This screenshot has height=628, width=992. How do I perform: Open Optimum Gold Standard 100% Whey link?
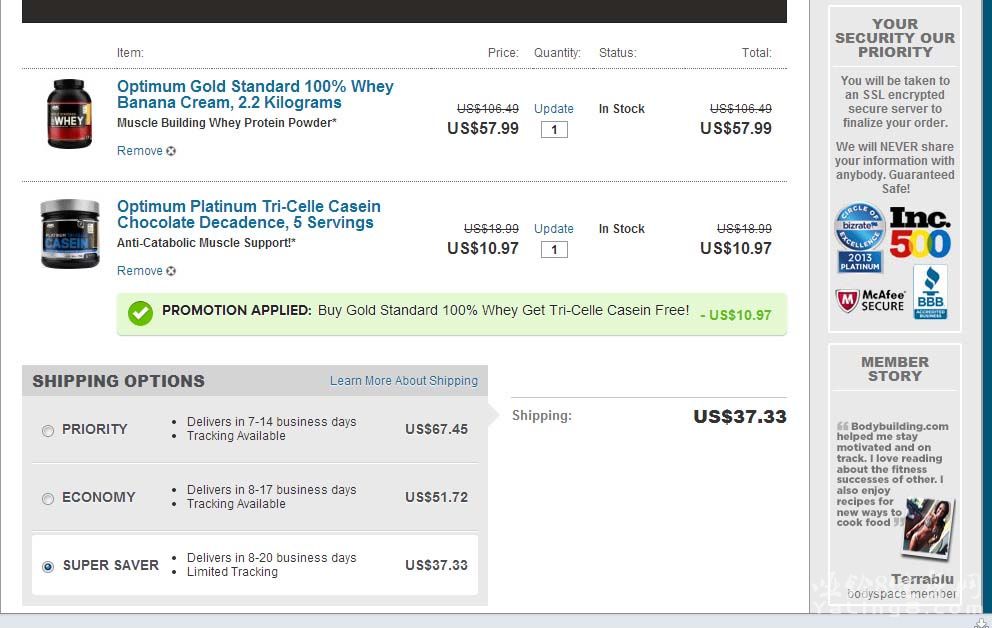(x=255, y=94)
